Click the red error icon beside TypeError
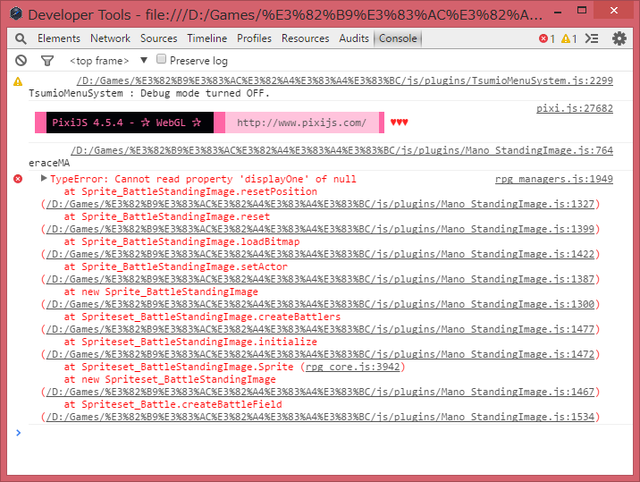Screen dimensions: 640x482 click(x=18, y=179)
